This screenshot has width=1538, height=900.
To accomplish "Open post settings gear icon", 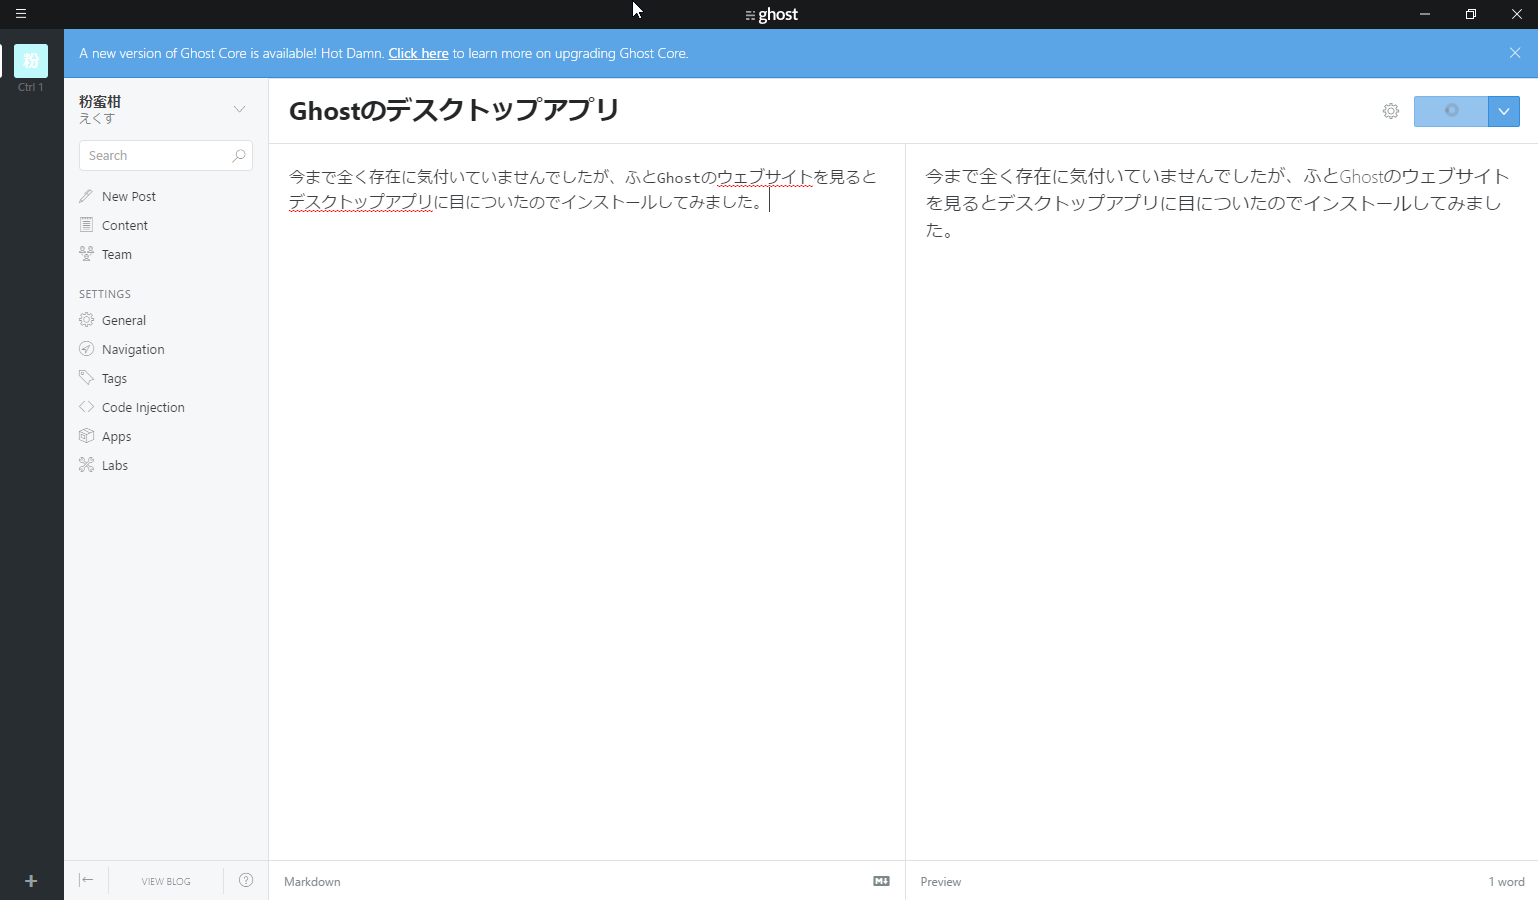I will click(x=1391, y=111).
